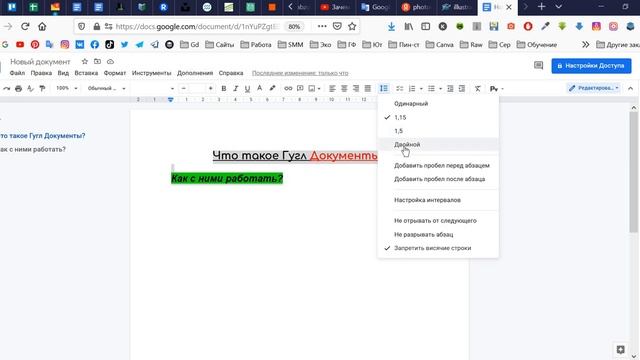Viewport: 640px width, 360px height.
Task: Open the Справка menu
Action: click(231, 73)
